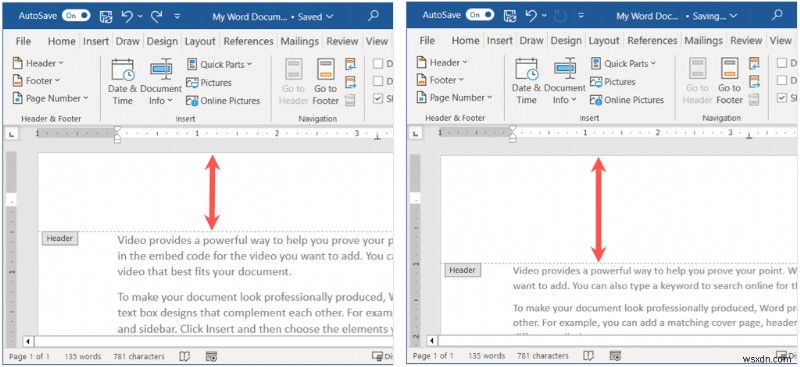Click Header tag label in left window
Image resolution: width=800 pixels, height=367 pixels.
tap(60, 238)
